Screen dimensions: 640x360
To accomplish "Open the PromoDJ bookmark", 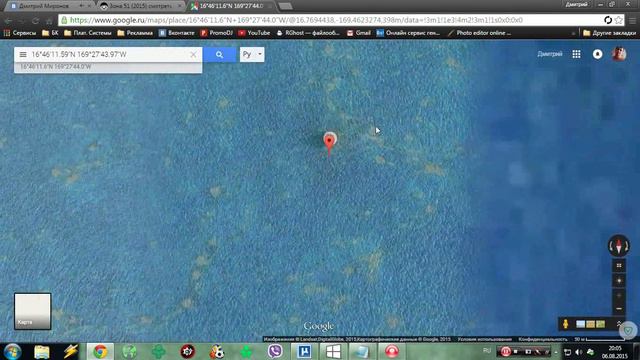I will coord(216,33).
